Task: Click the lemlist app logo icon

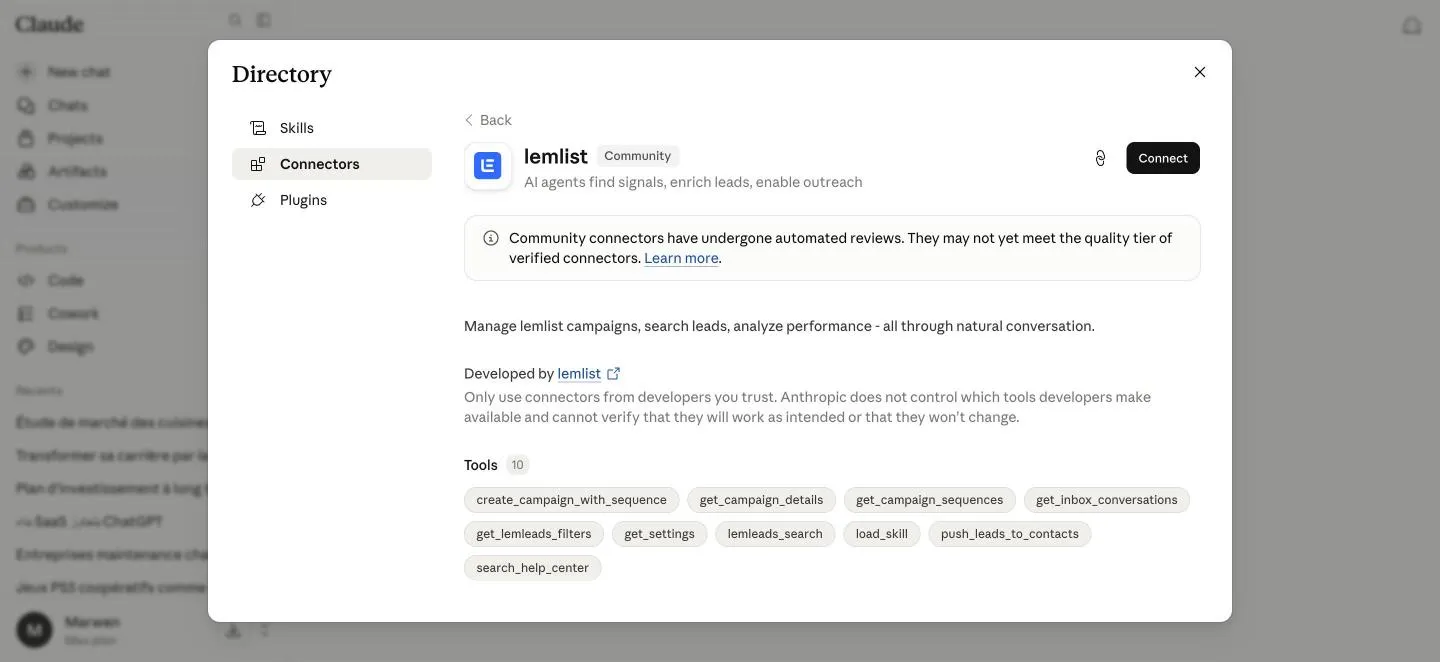Action: 488,166
